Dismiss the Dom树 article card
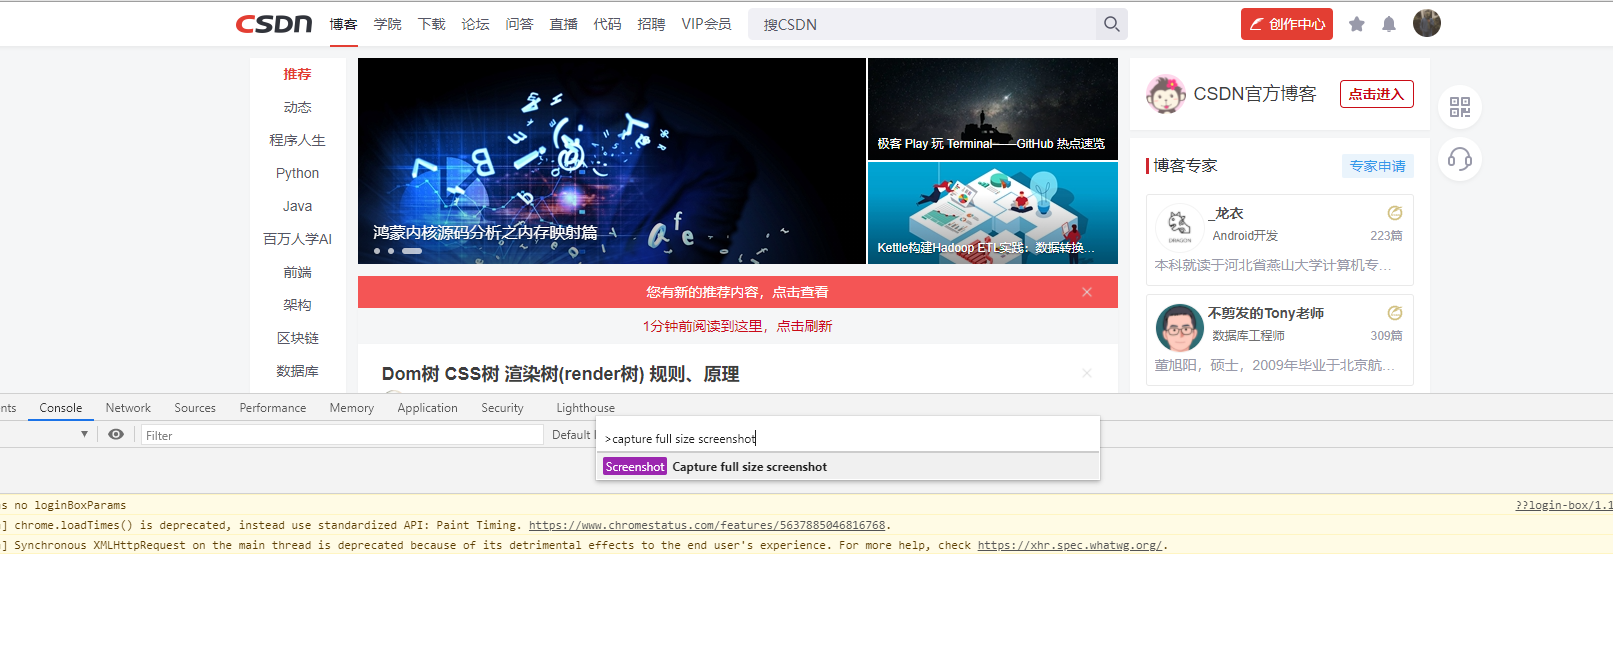The width and height of the screenshot is (1613, 668). tap(1087, 373)
